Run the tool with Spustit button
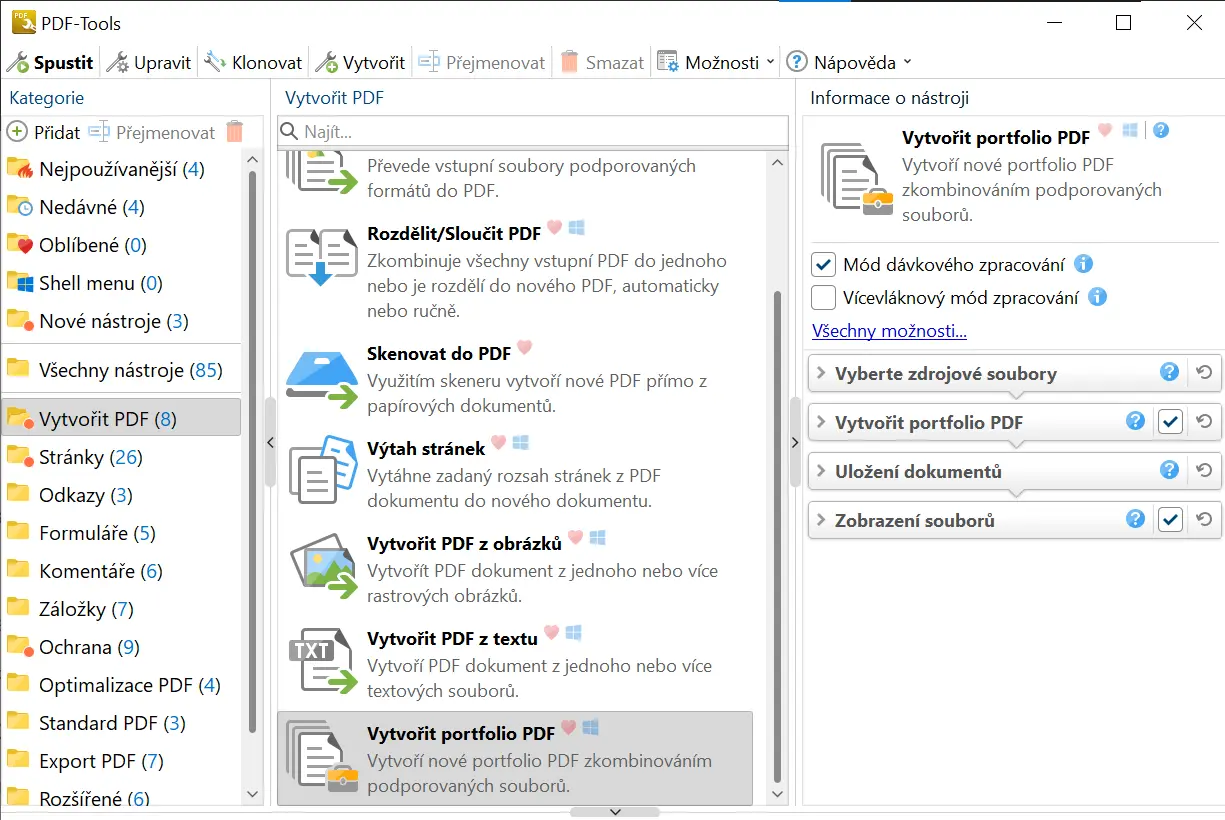Viewport: 1225px width, 820px height. click(51, 62)
